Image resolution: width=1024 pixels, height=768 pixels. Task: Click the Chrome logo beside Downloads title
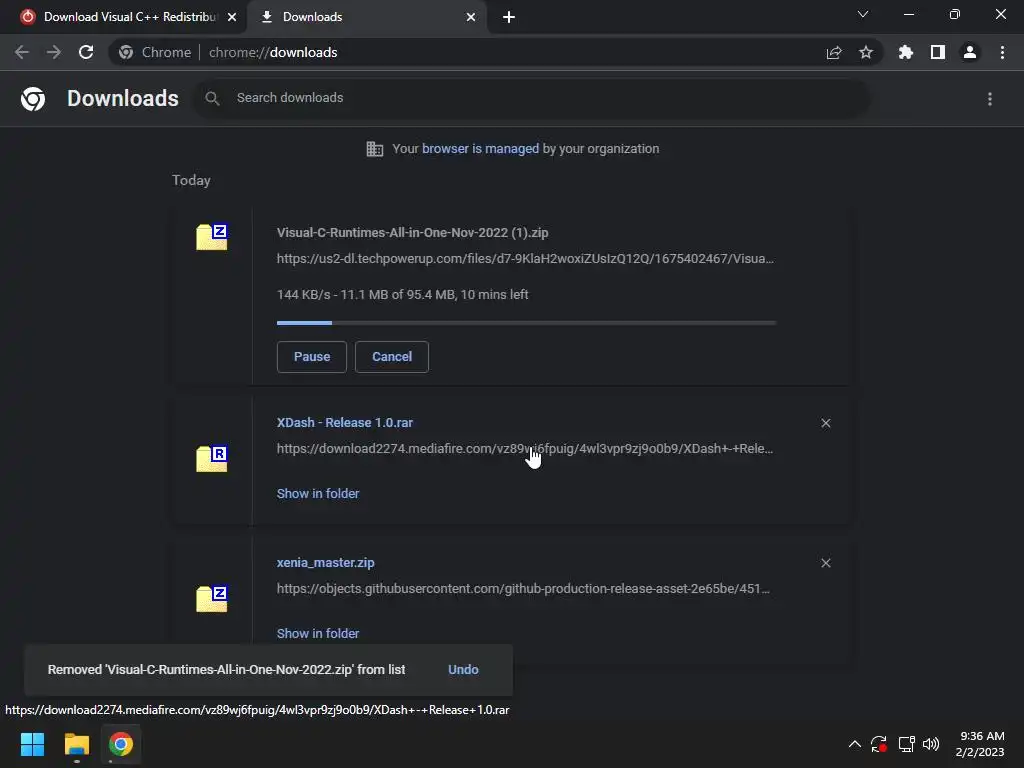[x=33, y=99]
